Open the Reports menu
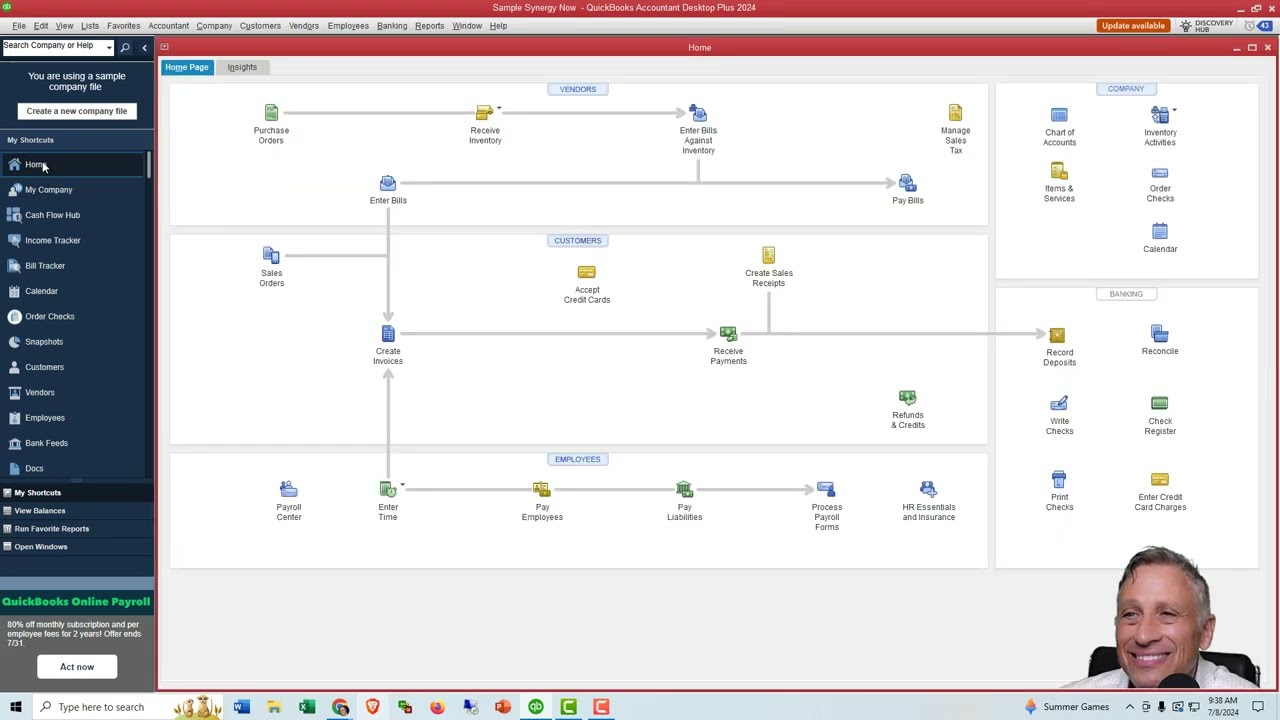Image resolution: width=1280 pixels, height=720 pixels. [x=429, y=26]
